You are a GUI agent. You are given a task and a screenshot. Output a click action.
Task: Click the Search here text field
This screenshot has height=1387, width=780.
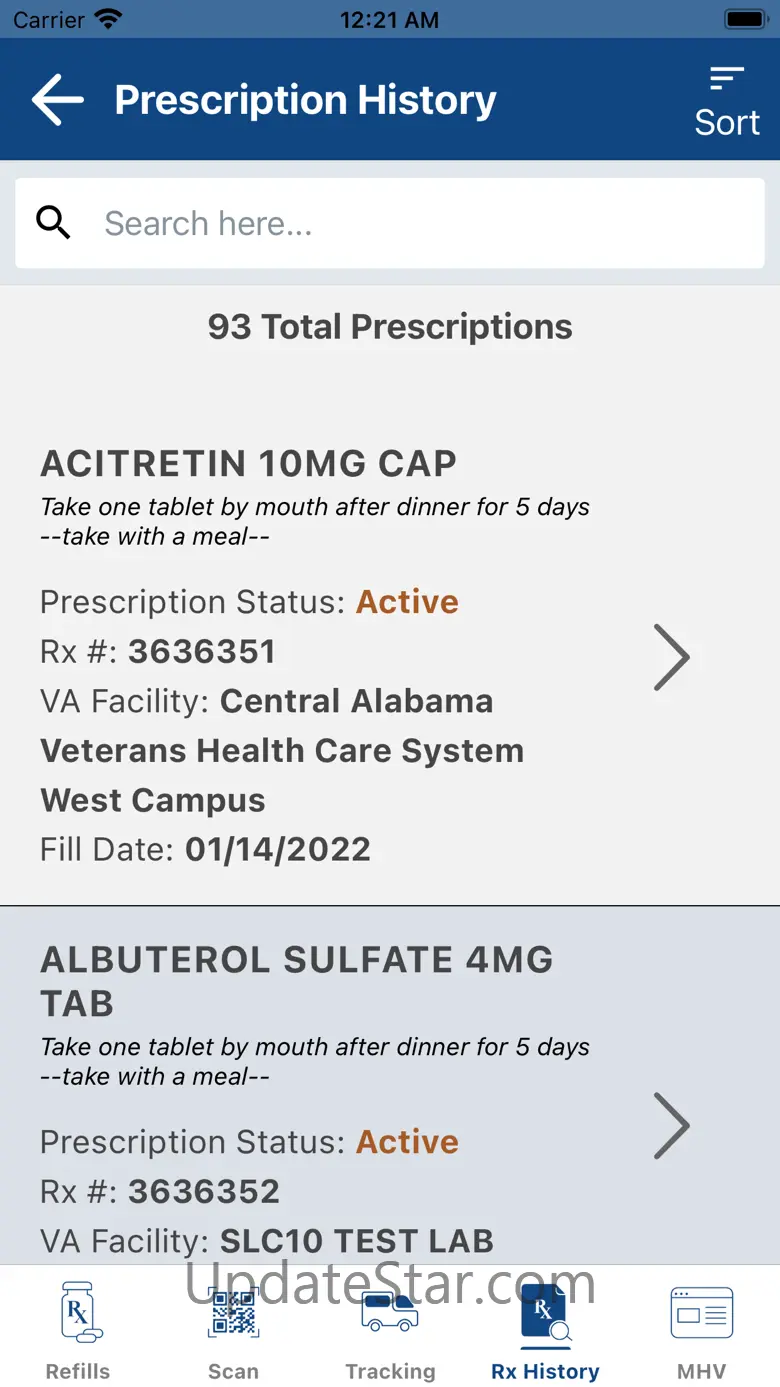[420, 223]
